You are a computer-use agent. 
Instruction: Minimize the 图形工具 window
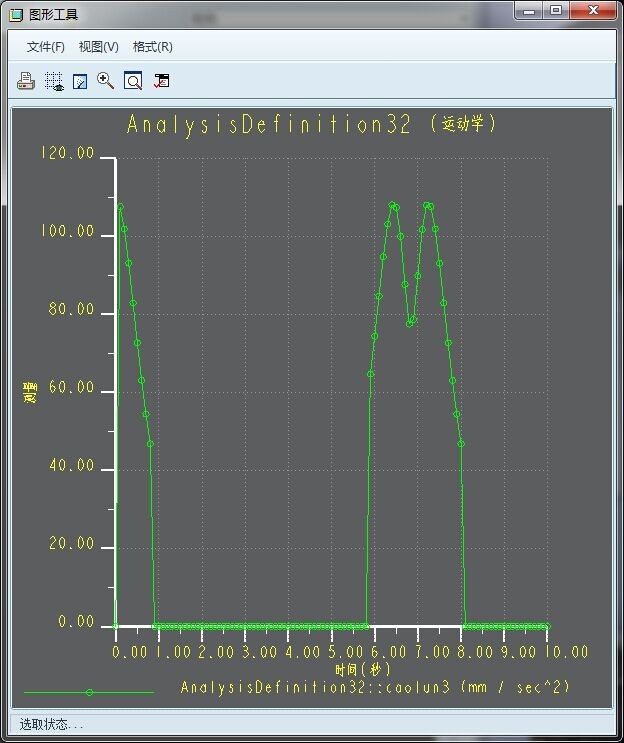[529, 10]
